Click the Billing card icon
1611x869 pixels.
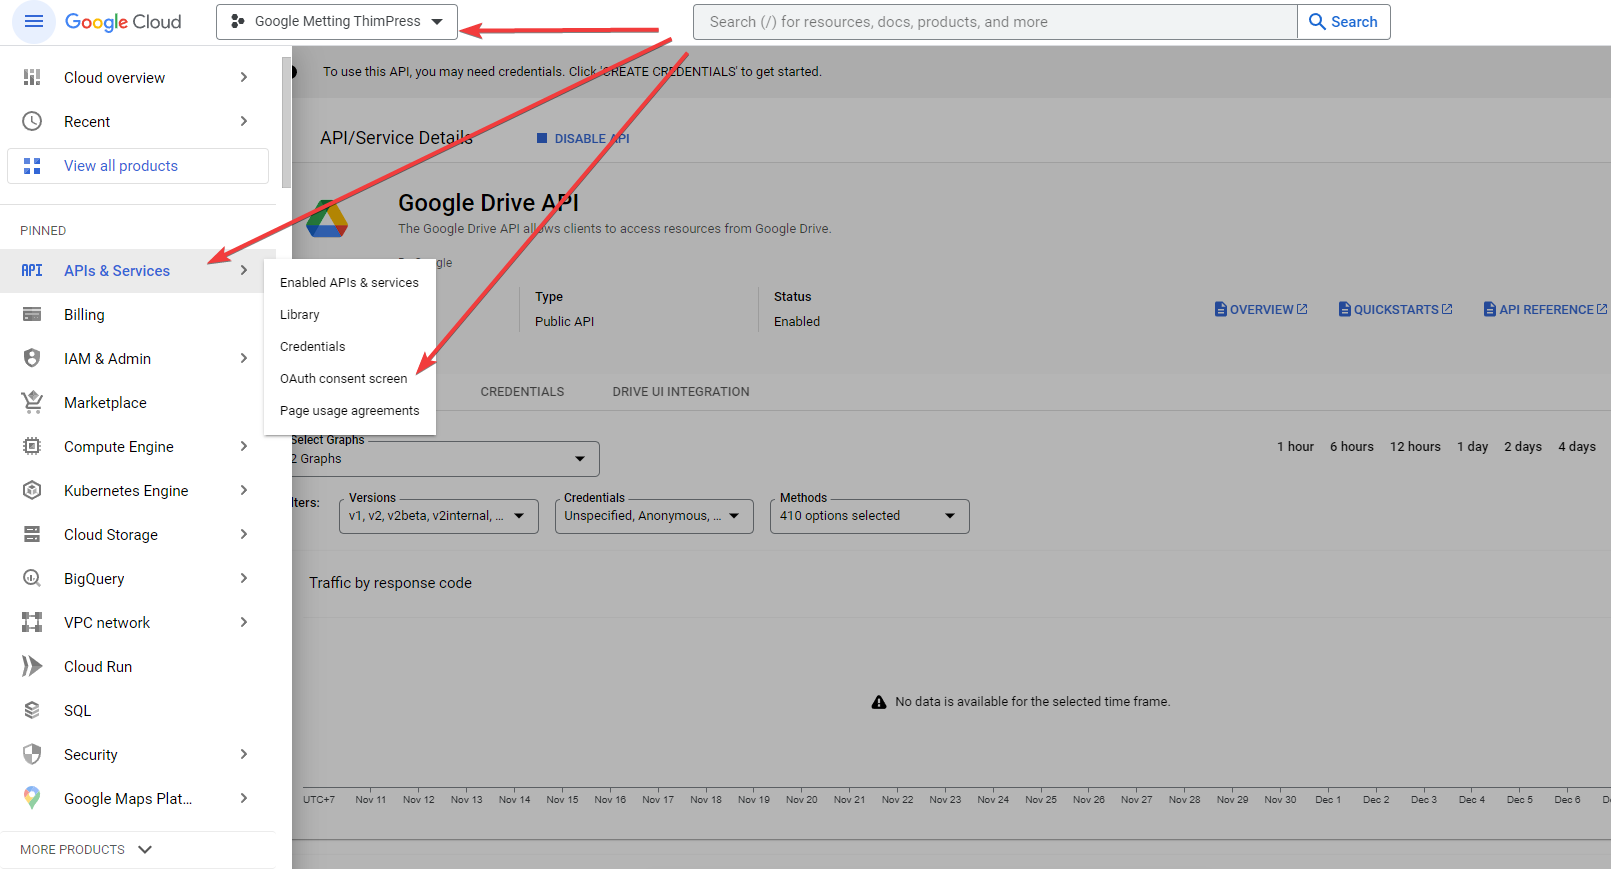click(32, 315)
